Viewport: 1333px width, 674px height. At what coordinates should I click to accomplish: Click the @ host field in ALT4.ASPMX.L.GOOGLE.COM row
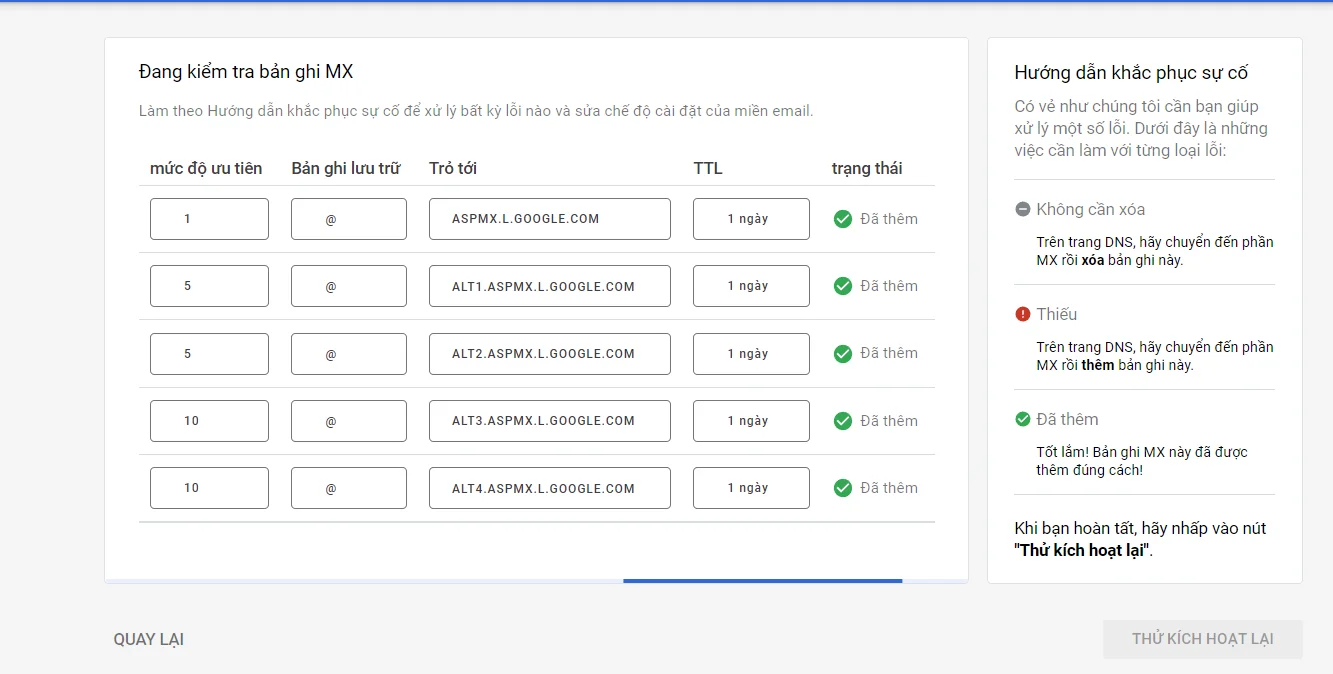point(349,488)
